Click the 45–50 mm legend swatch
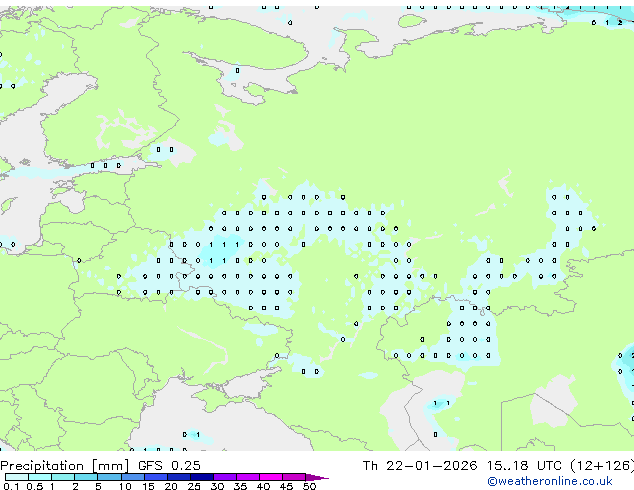Screen dimensions: 634x490 point(294,477)
